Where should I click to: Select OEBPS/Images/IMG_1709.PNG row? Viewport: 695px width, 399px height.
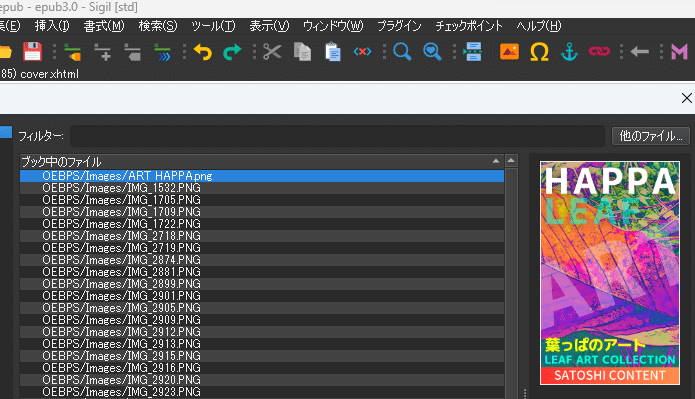262,212
